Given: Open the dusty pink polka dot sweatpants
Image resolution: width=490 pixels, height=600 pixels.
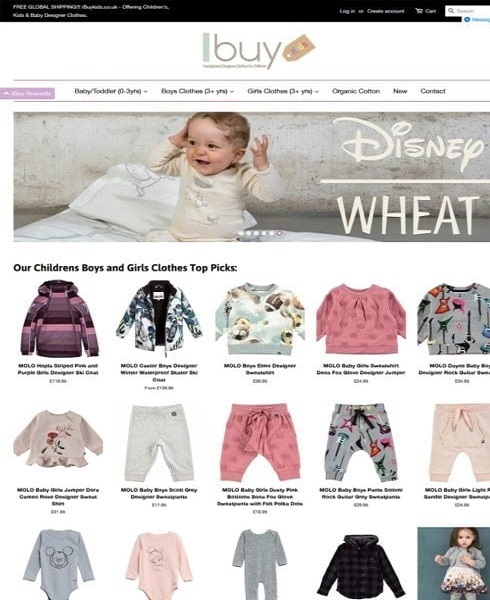Looking at the screenshot, I should (x=260, y=443).
